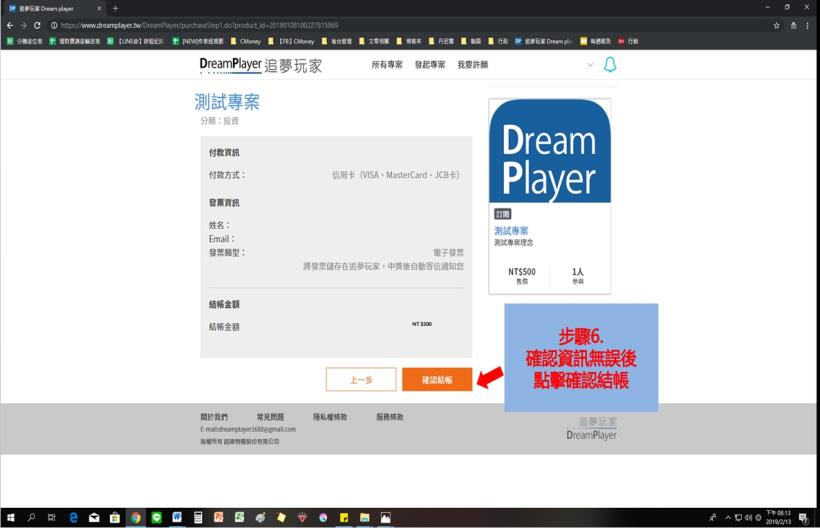820x528 pixels.
Task: Open 常見問題 footer link
Action: tap(270, 417)
